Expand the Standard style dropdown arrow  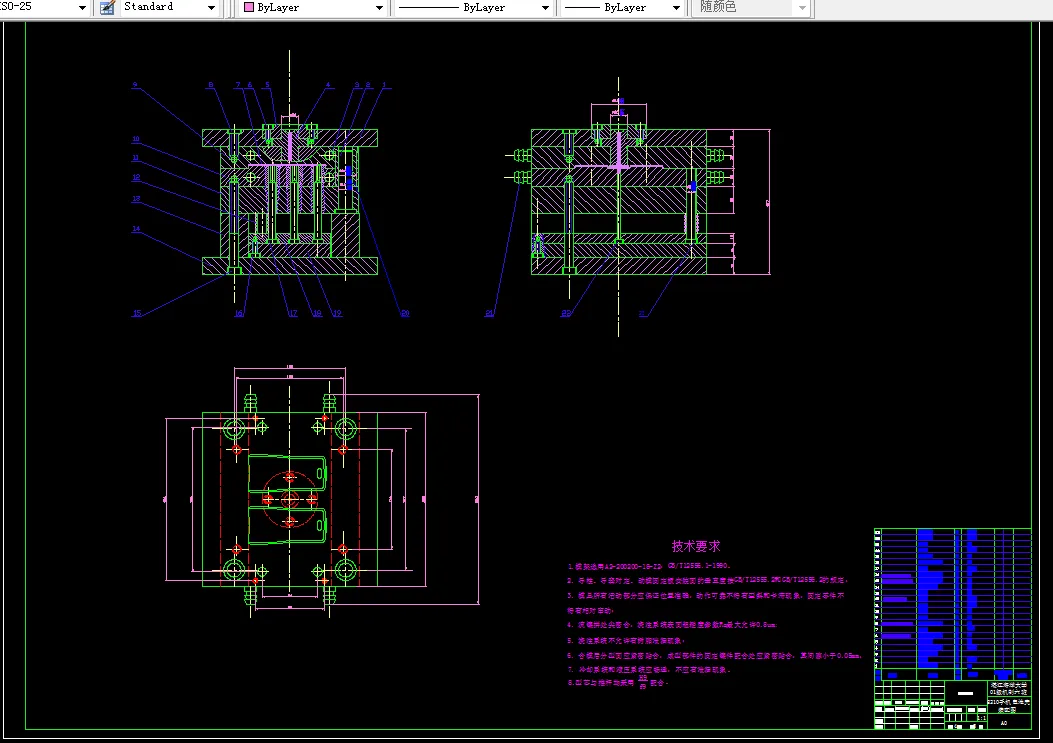pos(212,8)
